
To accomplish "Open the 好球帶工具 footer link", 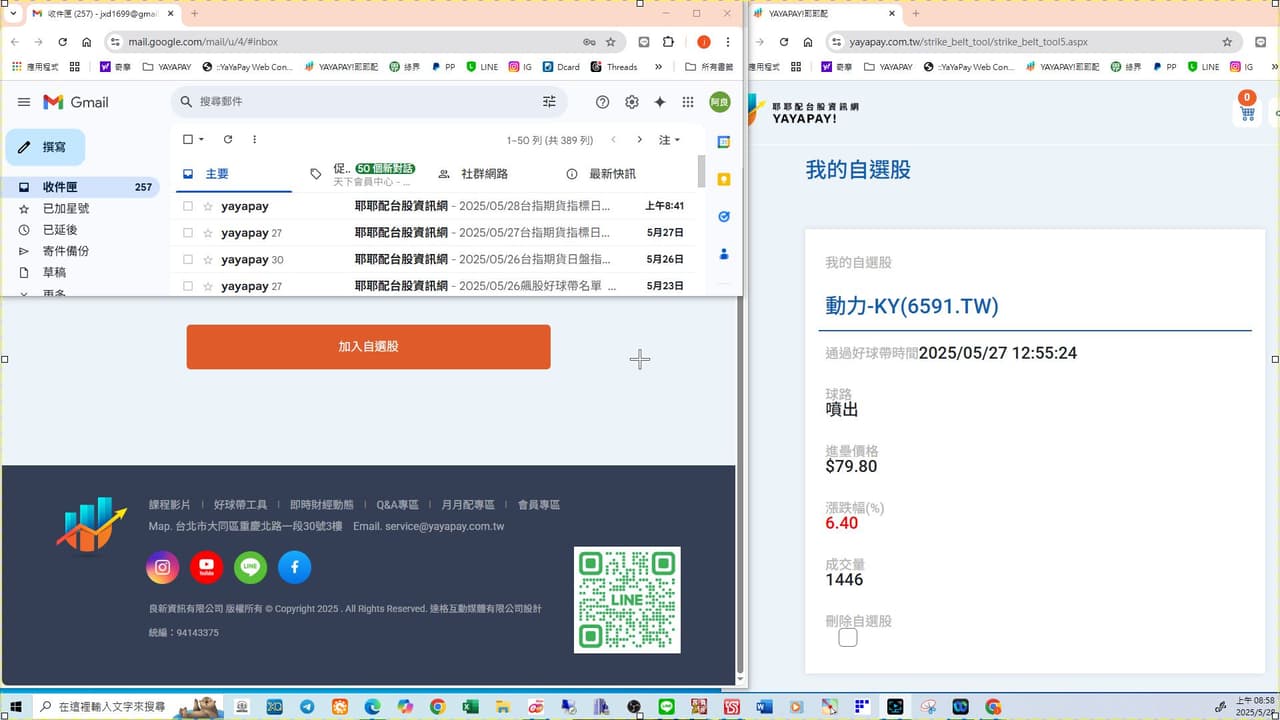I will pos(240,505).
